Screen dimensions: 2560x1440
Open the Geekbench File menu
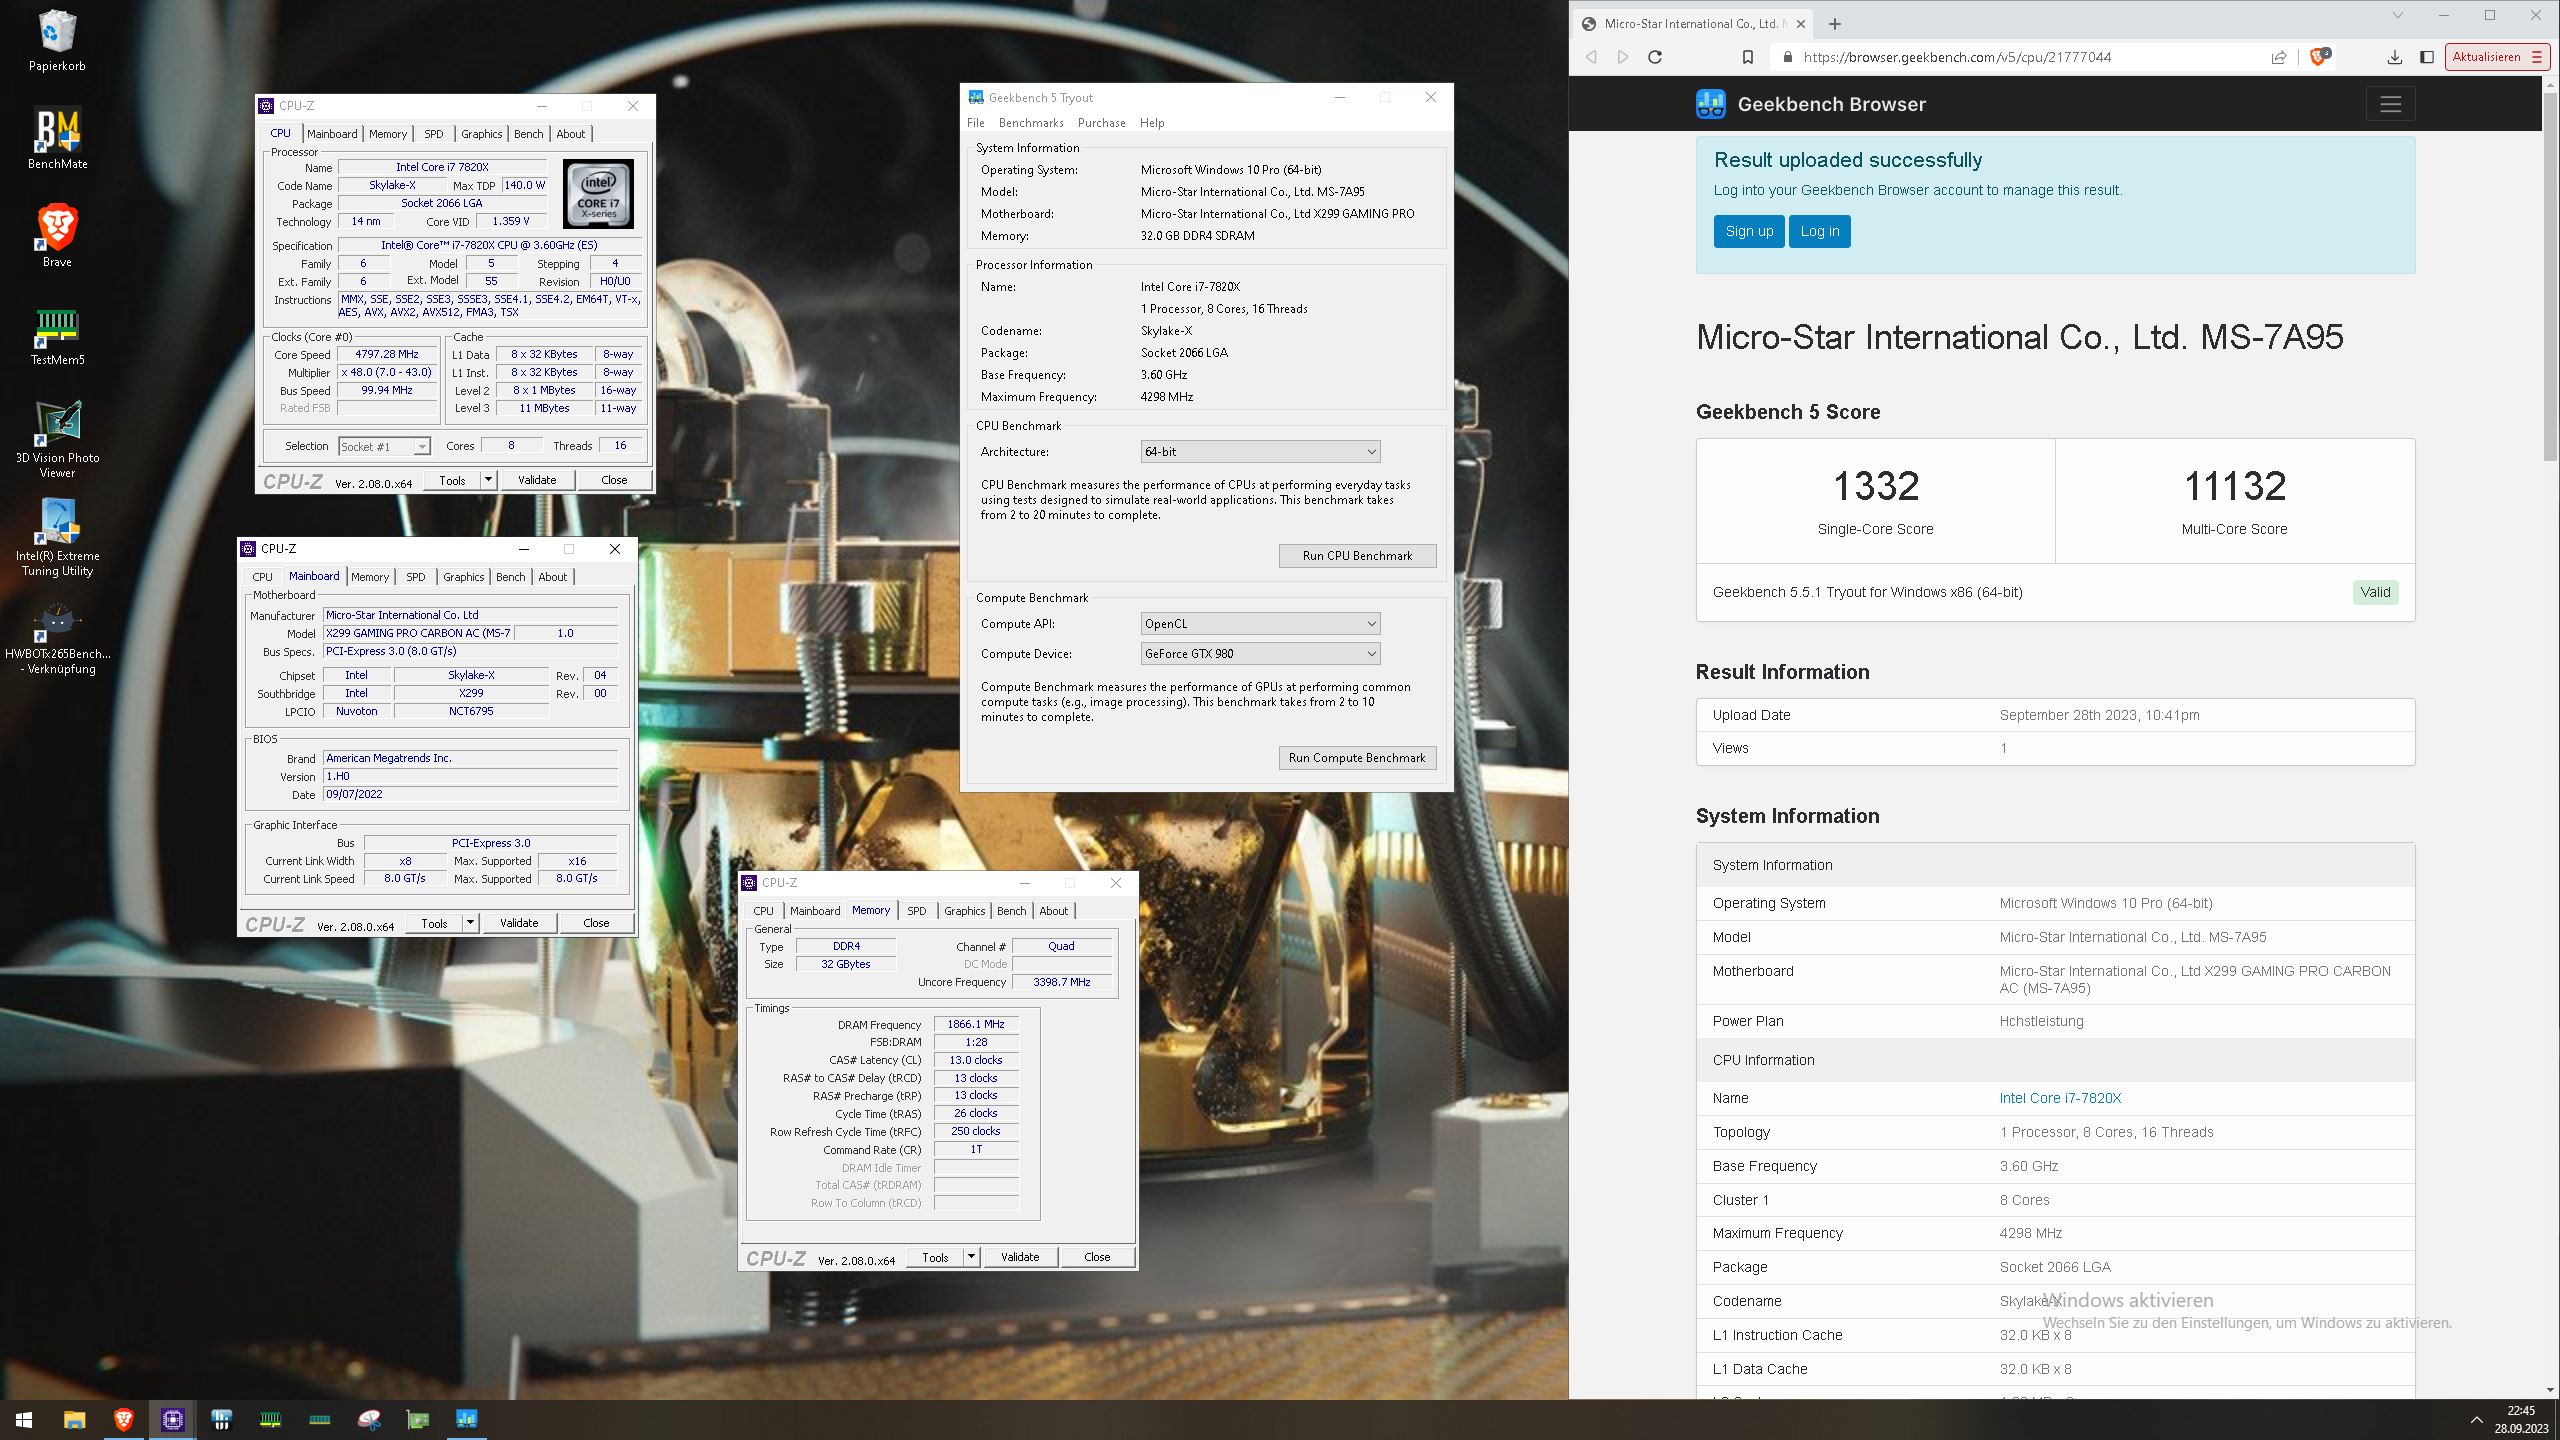click(976, 123)
